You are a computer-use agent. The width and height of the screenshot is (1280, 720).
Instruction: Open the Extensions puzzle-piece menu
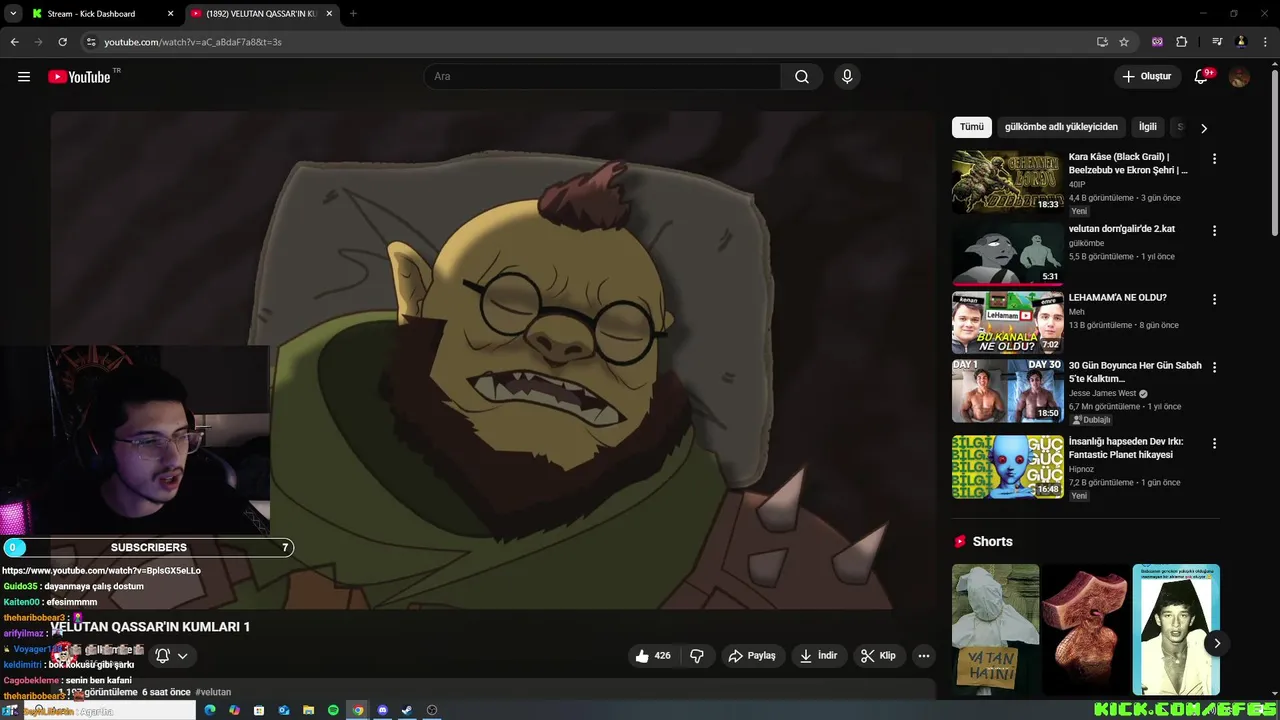(1182, 42)
